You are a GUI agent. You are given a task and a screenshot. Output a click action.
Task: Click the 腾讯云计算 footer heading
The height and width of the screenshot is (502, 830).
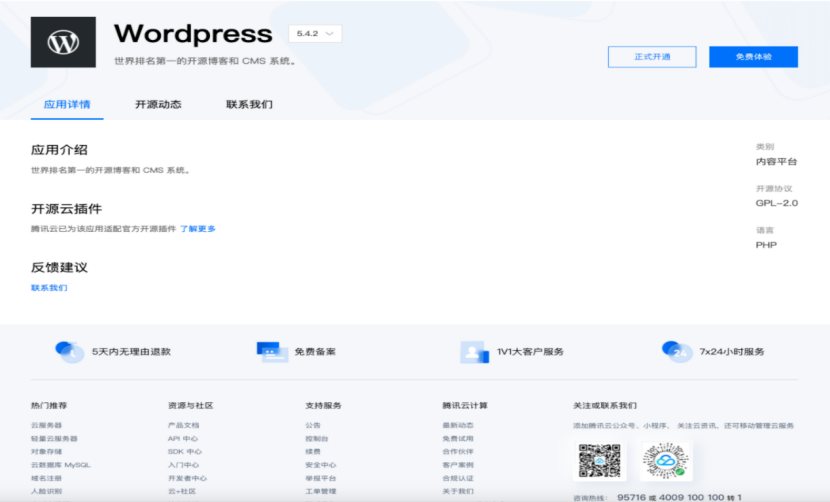(465, 406)
